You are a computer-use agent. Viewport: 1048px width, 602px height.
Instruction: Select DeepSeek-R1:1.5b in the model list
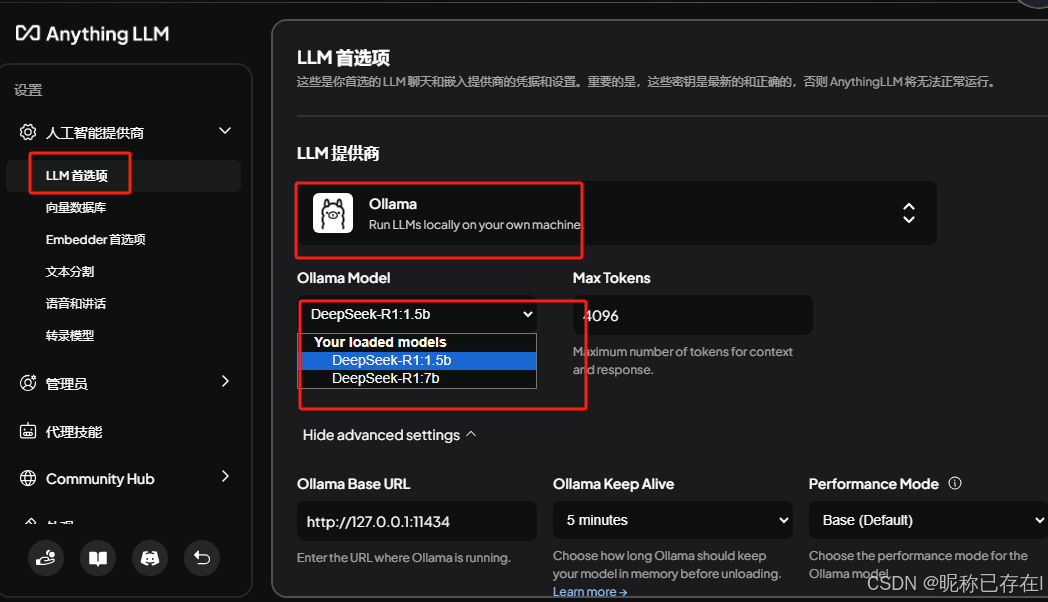[418, 360]
